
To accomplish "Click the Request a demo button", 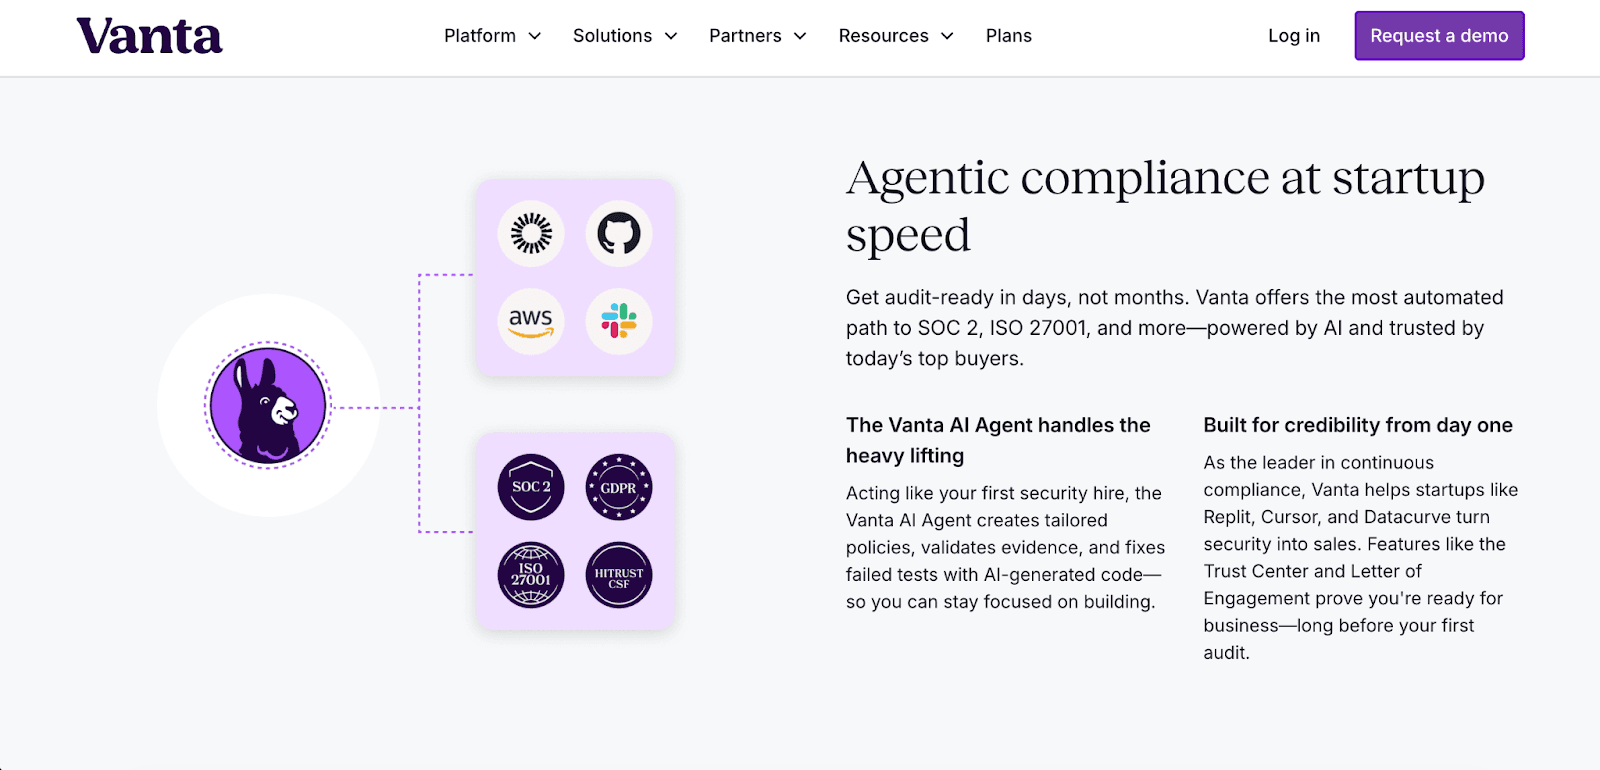I will pos(1439,36).
